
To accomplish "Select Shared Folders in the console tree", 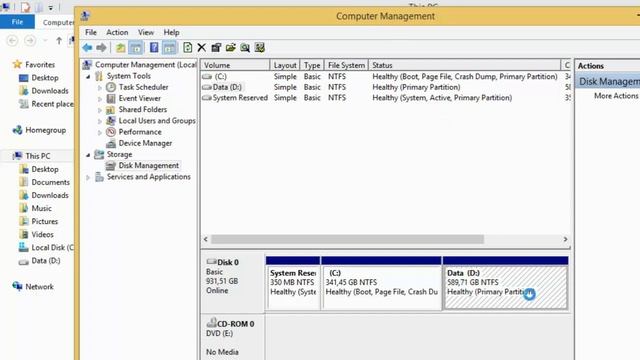I will (x=142, y=109).
